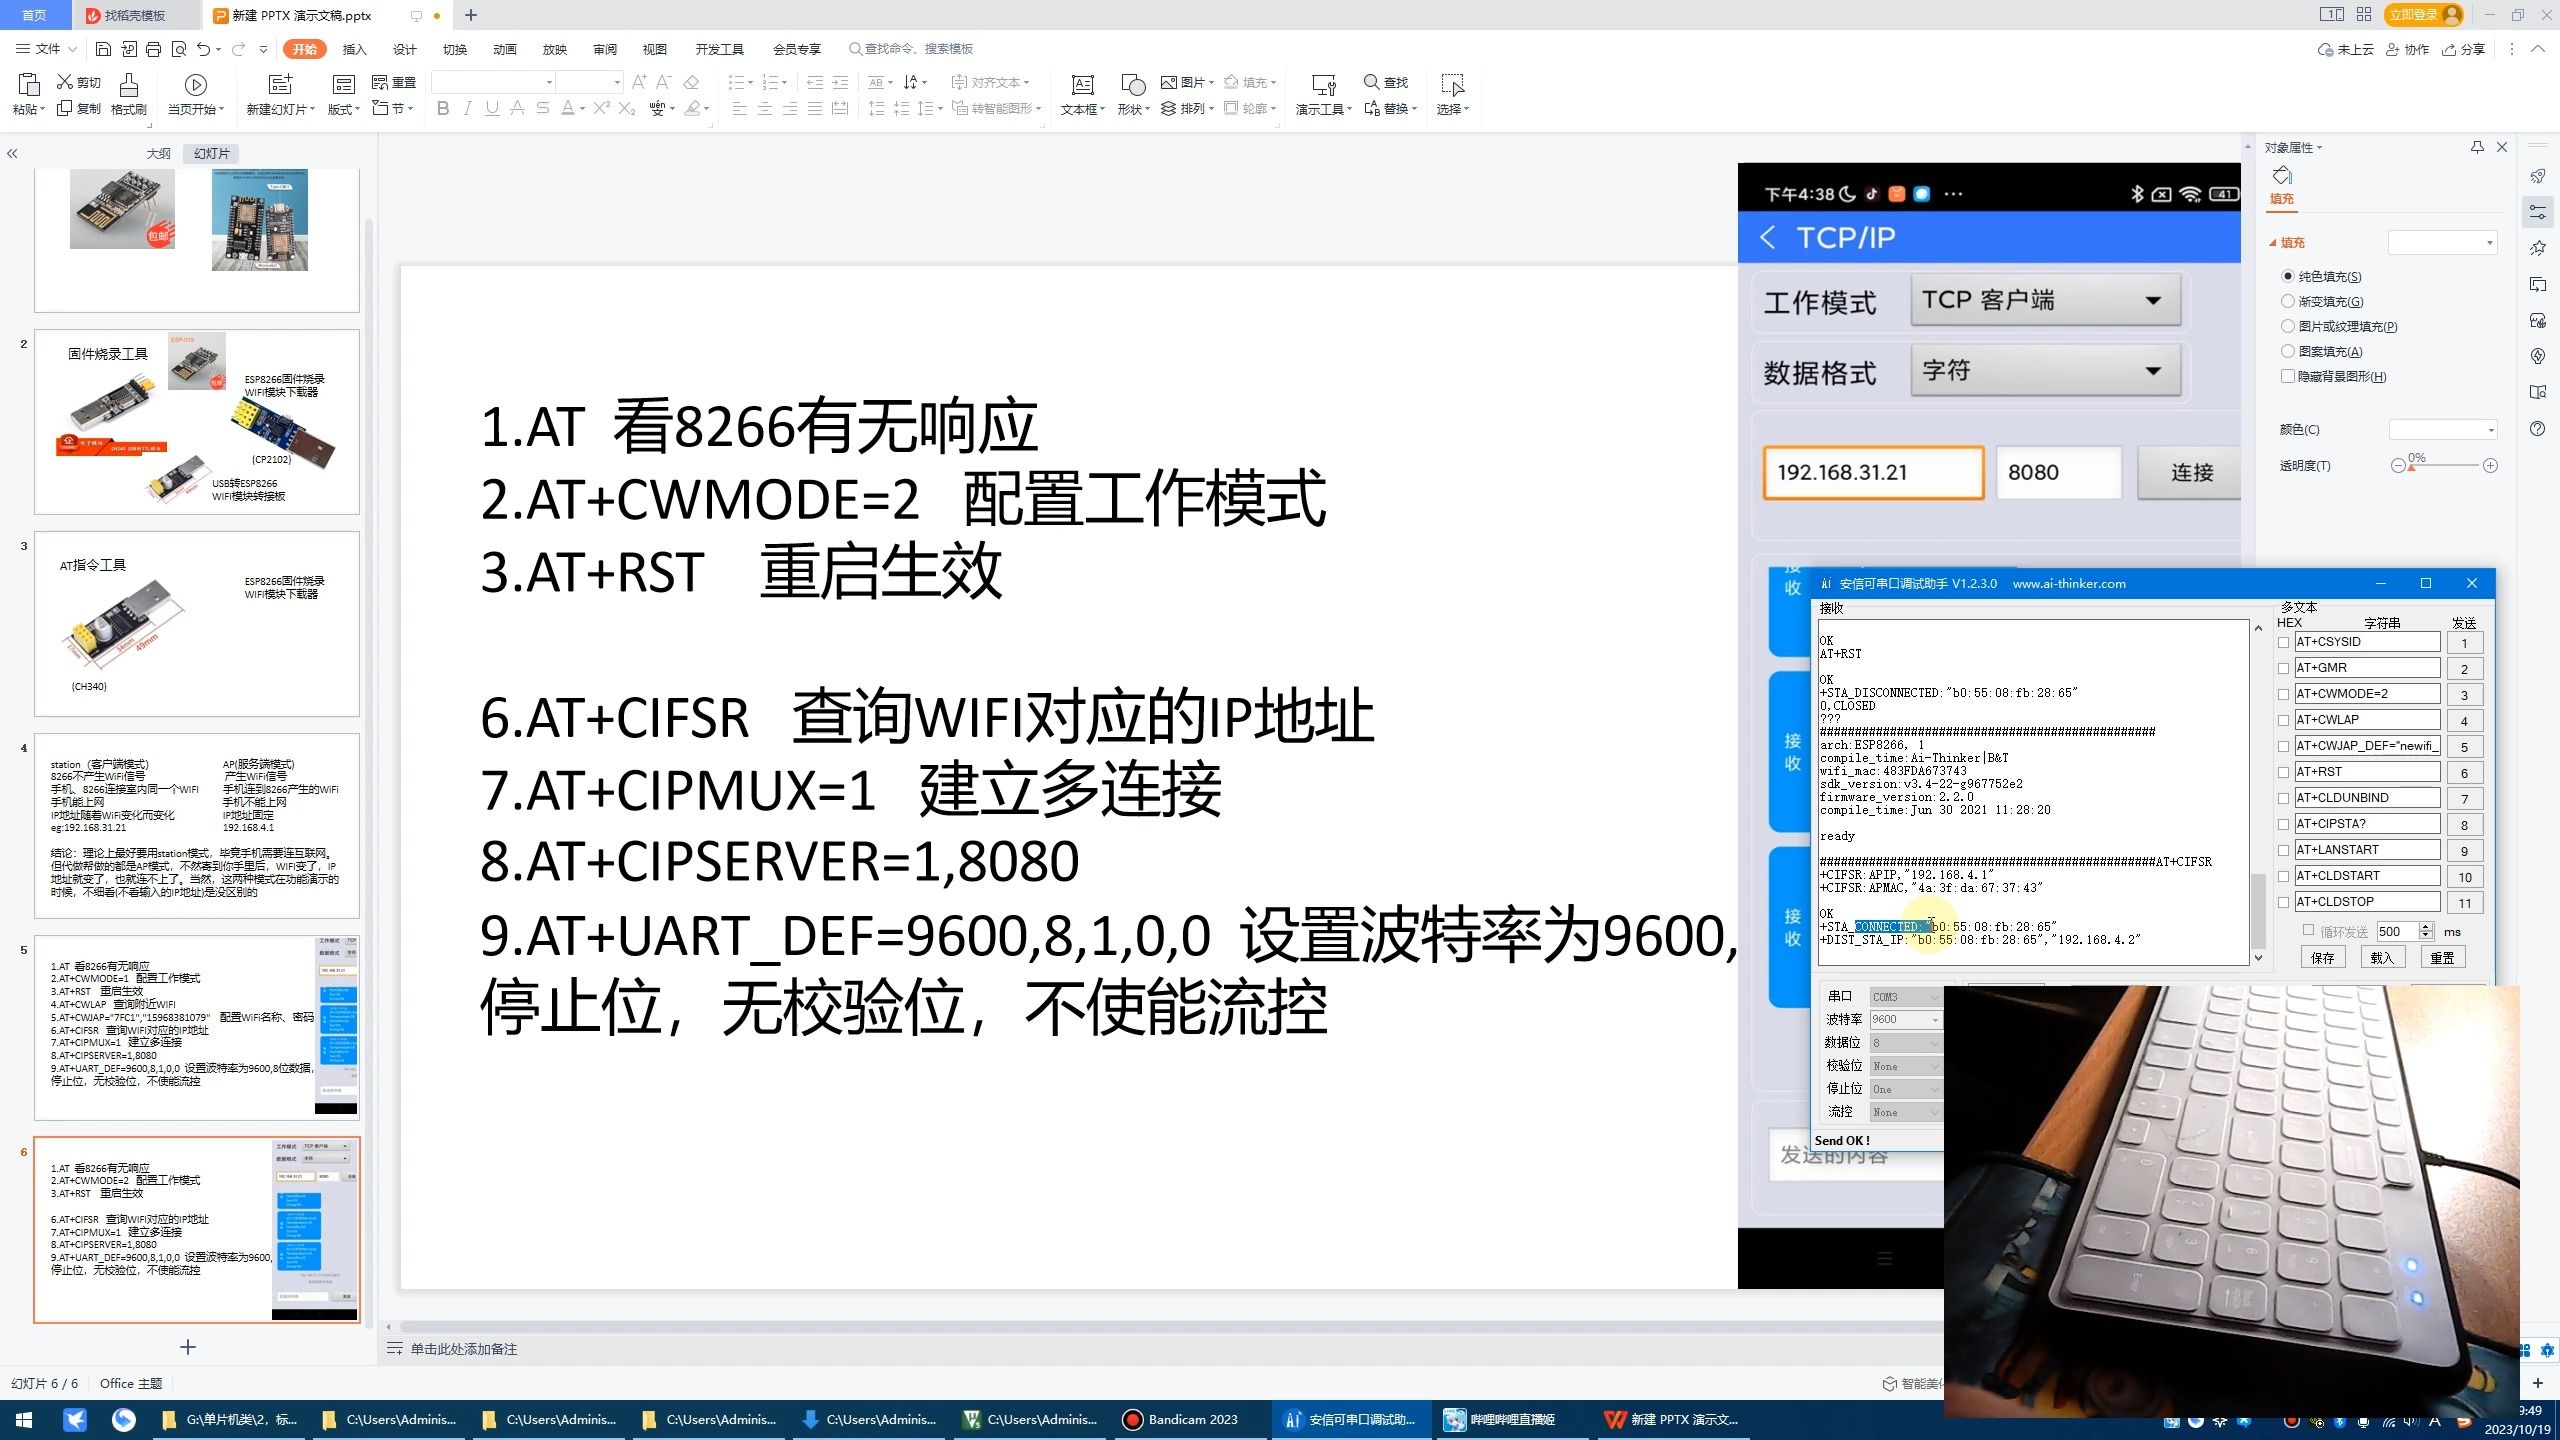
Task: Collapse the slide panel with double-chevron icon
Action: click(x=12, y=153)
